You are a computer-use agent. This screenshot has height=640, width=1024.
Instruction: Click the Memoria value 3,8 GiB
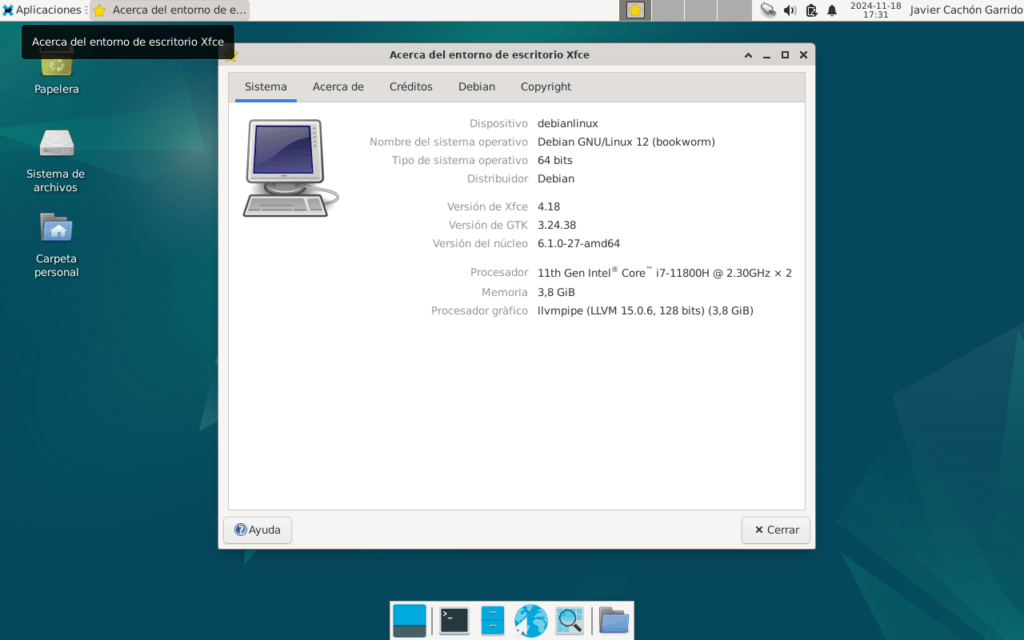[x=556, y=292]
